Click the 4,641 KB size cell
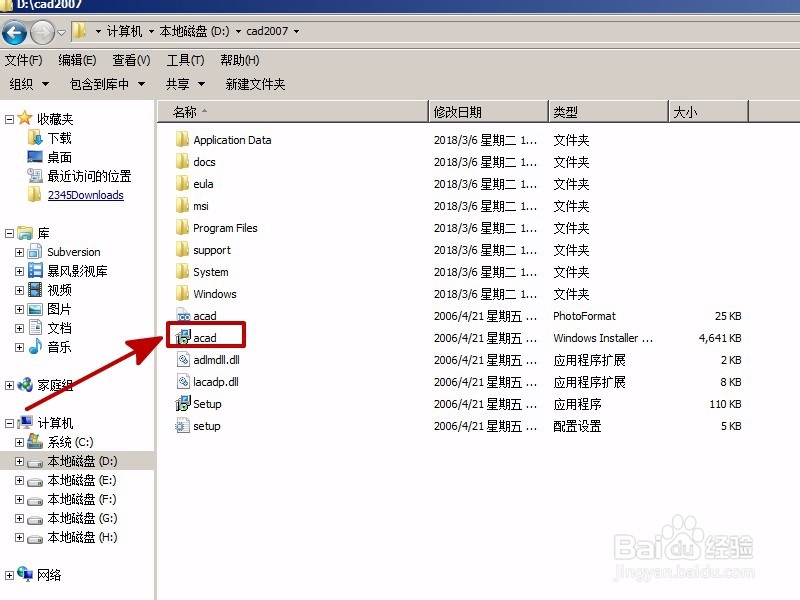 (720, 338)
